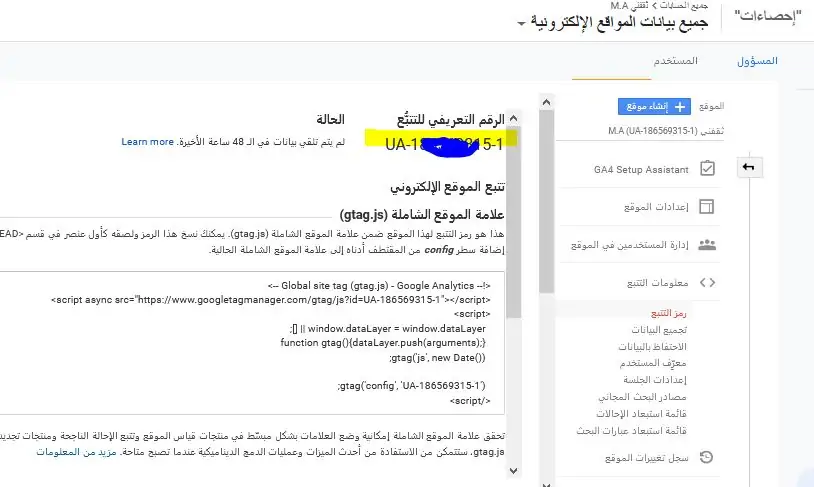Click the إعدادات الموقع layout icon

click(x=707, y=207)
